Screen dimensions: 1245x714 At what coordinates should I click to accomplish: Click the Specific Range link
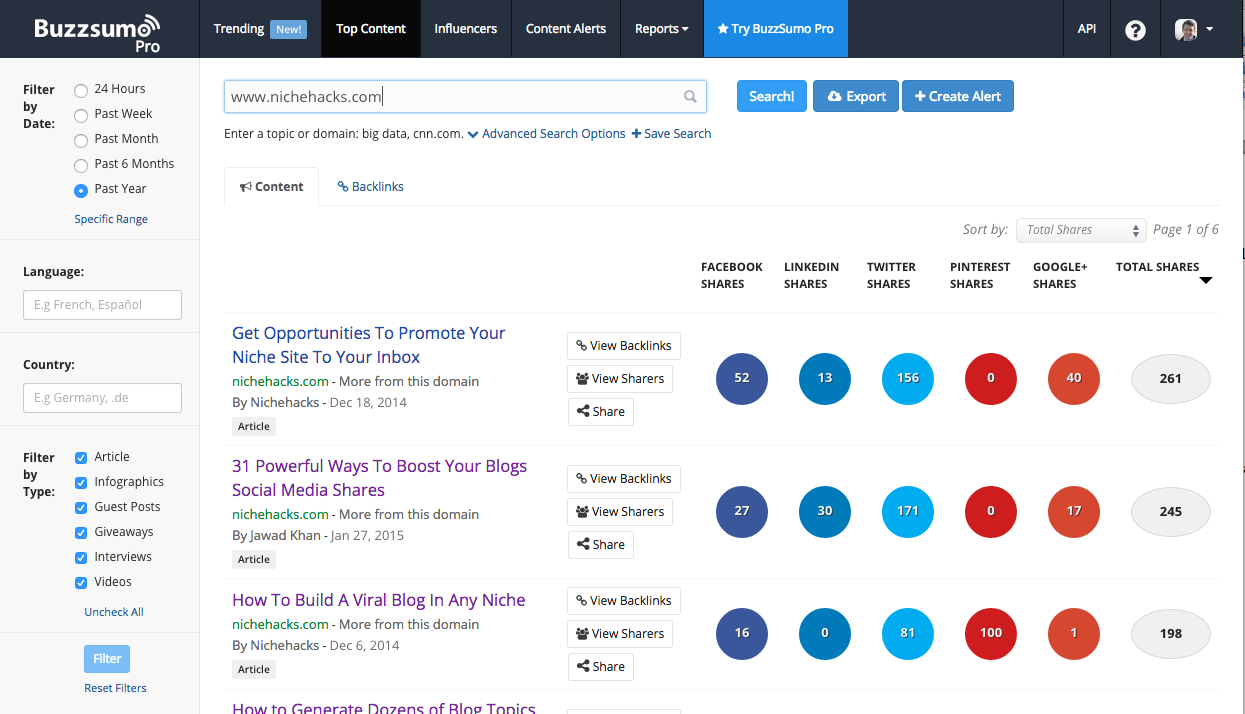111,219
